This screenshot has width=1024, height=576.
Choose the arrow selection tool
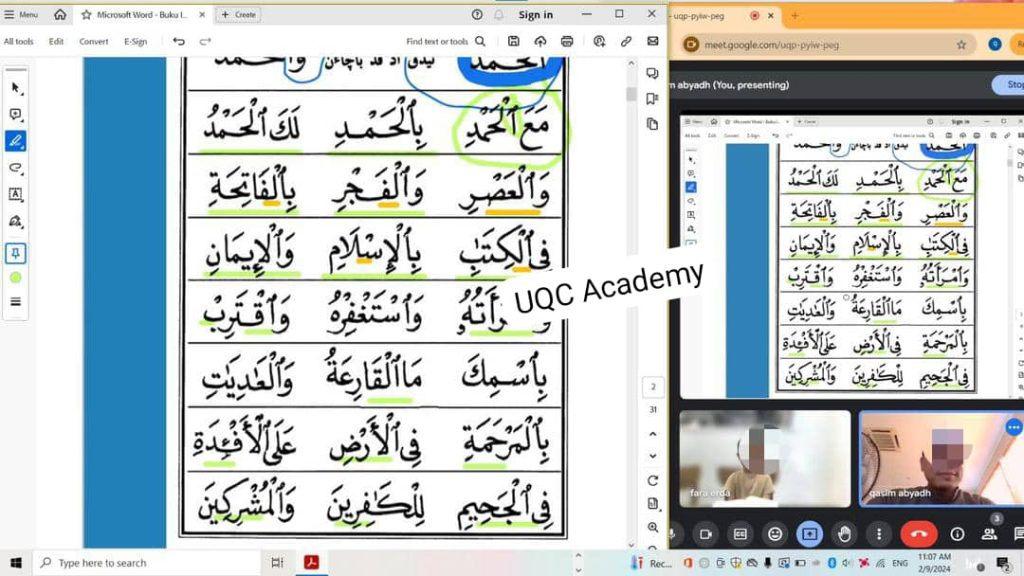16,88
